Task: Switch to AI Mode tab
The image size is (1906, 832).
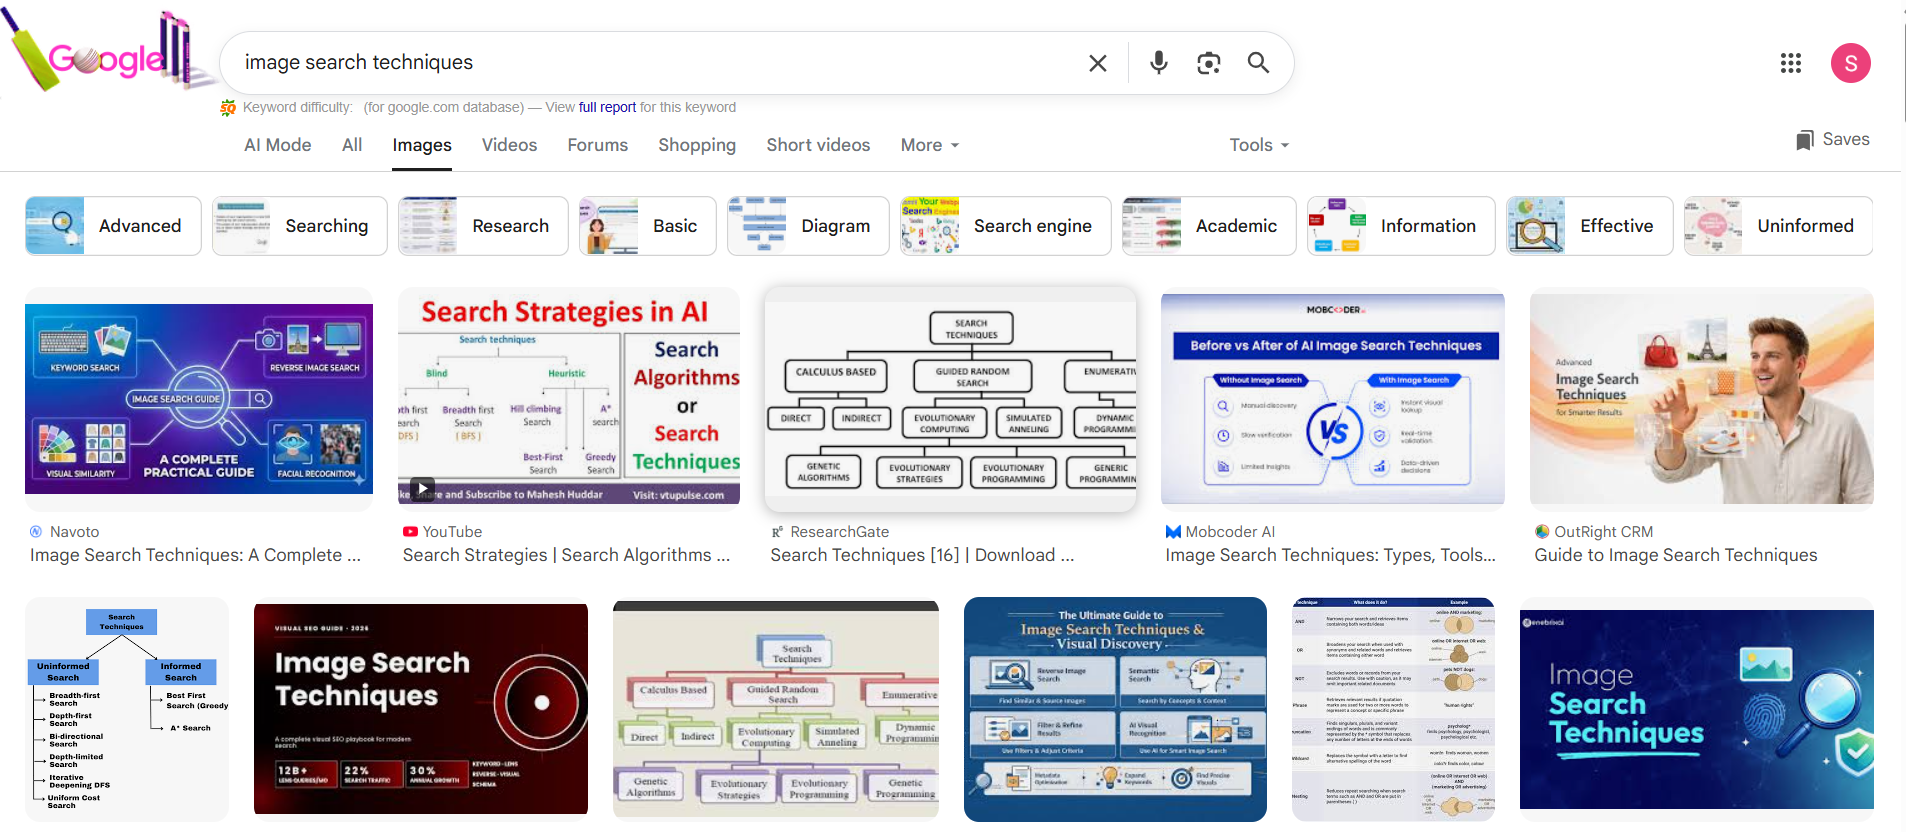Action: pyautogui.click(x=277, y=145)
